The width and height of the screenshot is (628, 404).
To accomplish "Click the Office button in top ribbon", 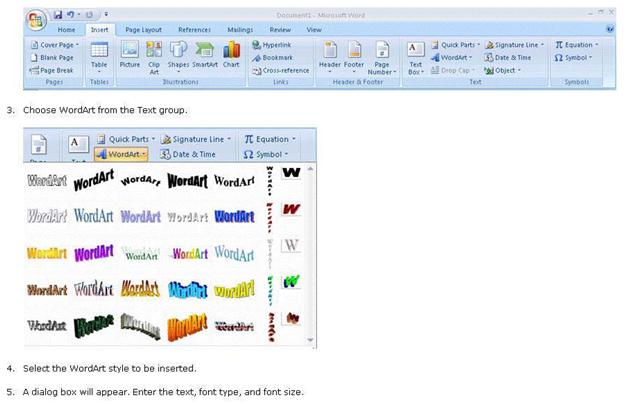I will (36, 20).
